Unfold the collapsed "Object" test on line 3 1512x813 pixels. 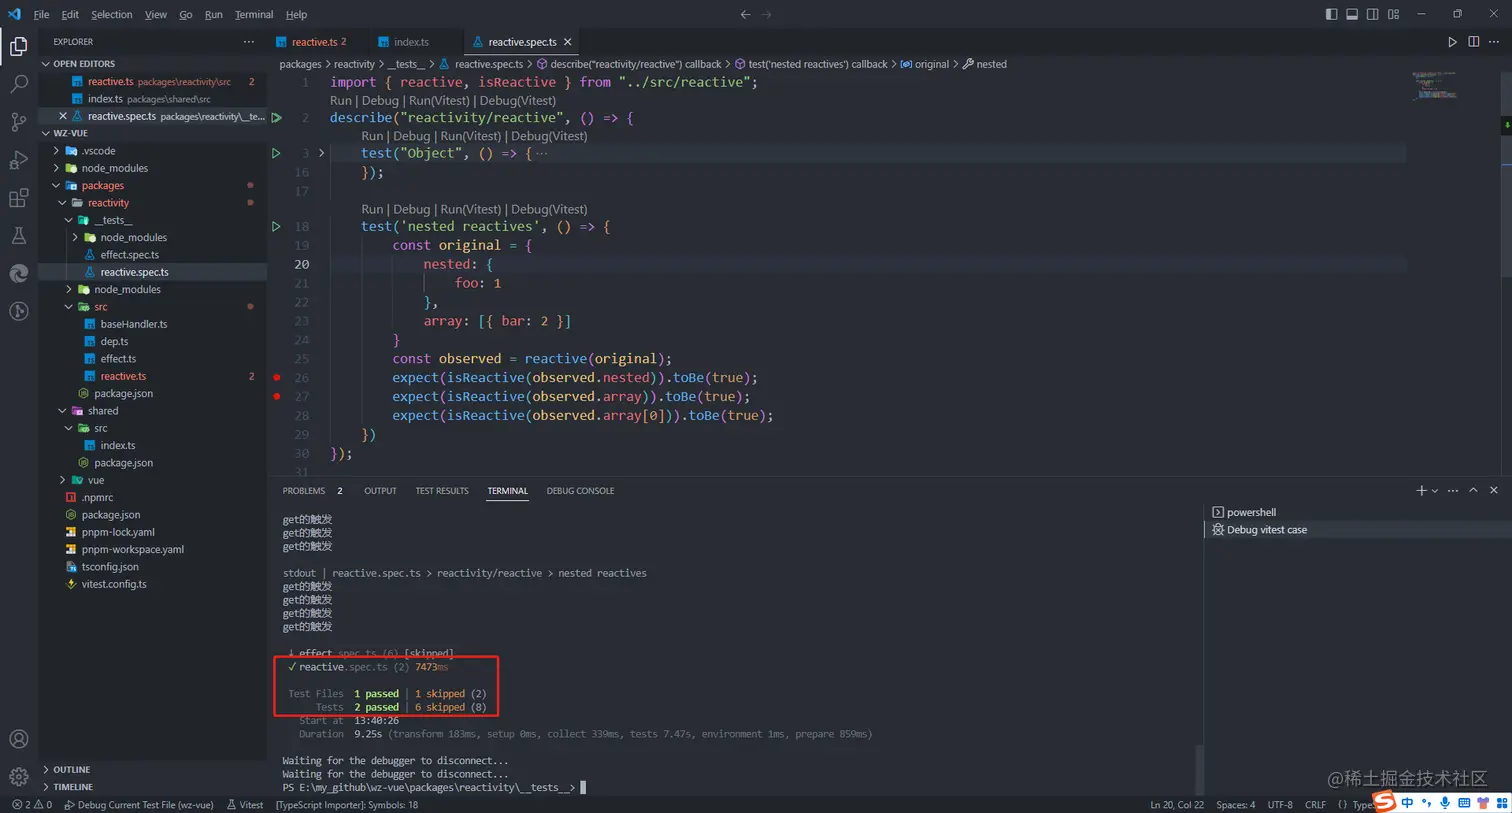click(321, 153)
